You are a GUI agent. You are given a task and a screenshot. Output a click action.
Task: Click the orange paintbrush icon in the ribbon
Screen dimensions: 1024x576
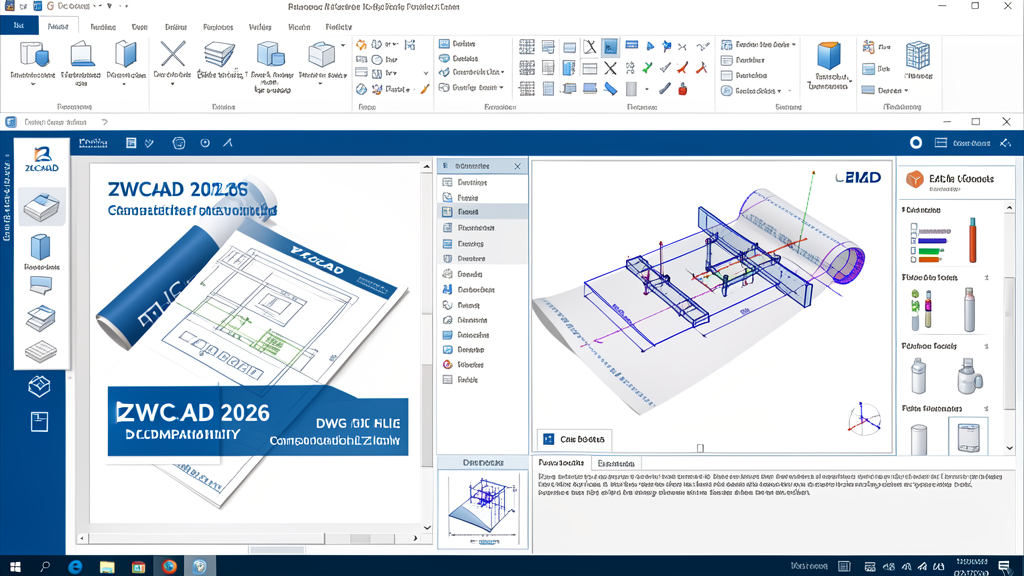click(x=424, y=89)
